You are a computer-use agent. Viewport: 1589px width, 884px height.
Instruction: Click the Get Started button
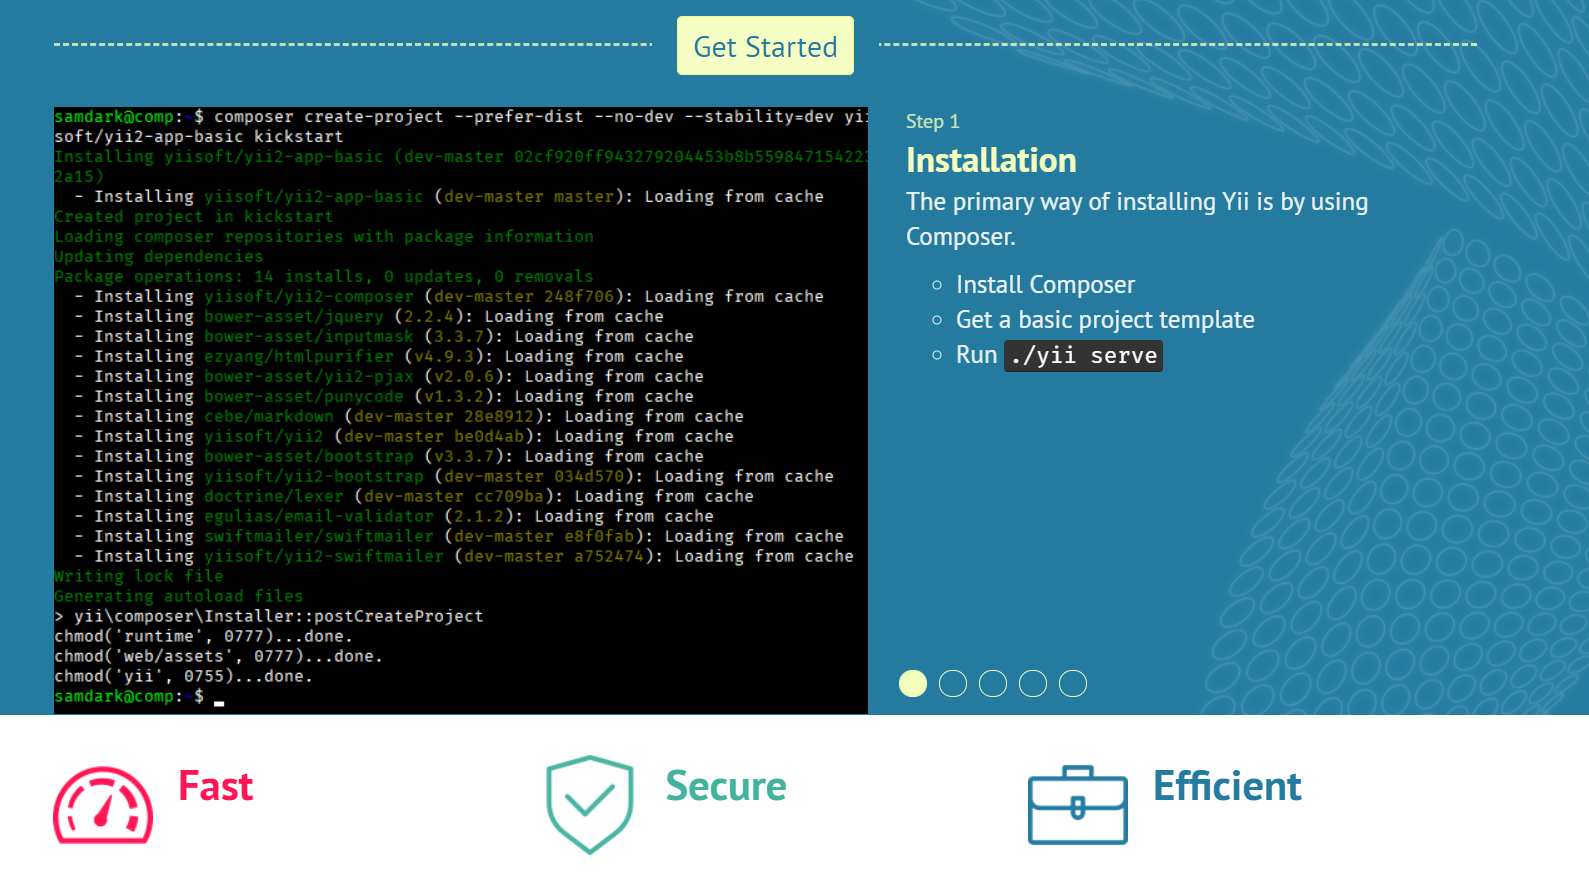coord(765,46)
